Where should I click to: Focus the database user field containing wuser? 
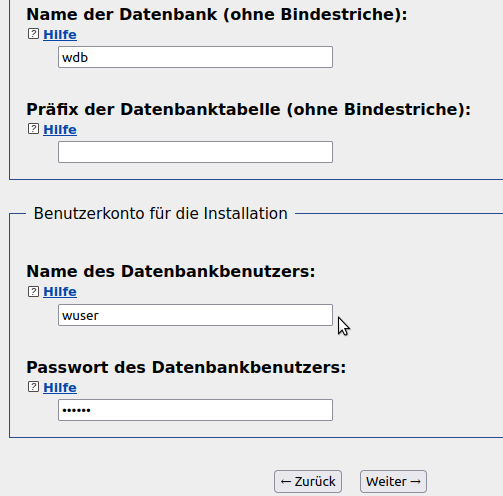[195, 315]
